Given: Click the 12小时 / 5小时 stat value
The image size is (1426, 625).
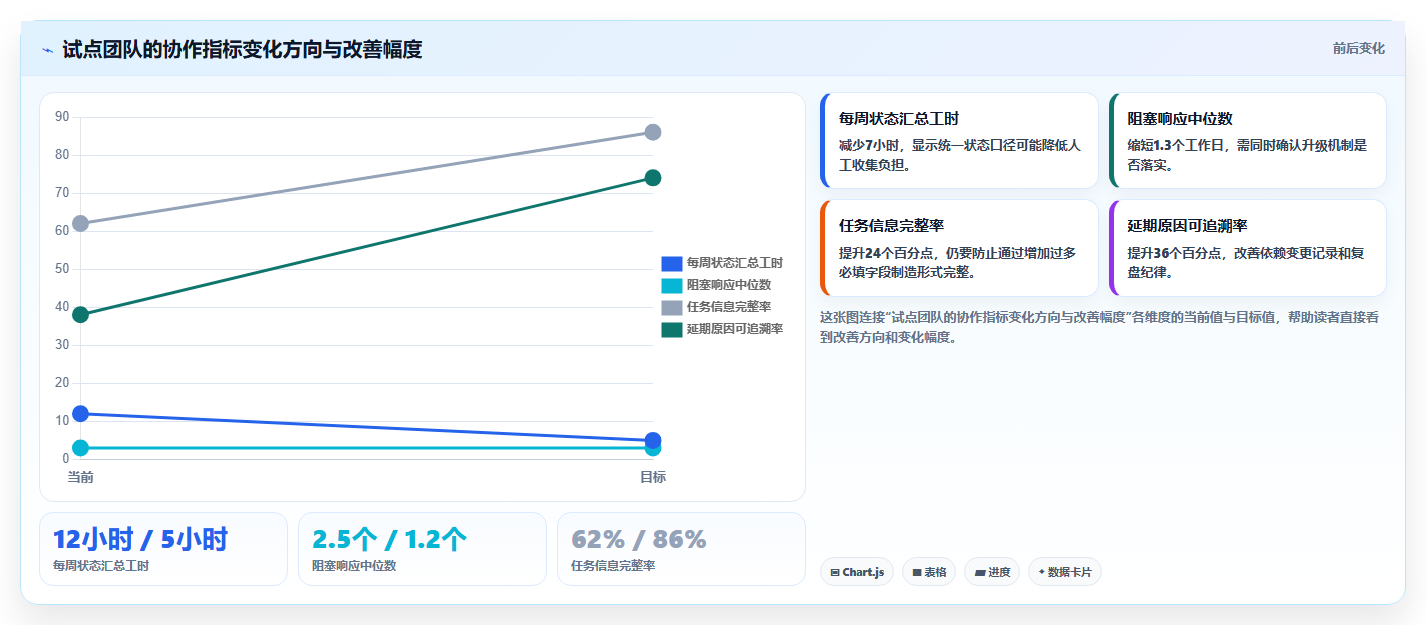Looking at the screenshot, I should (x=140, y=539).
